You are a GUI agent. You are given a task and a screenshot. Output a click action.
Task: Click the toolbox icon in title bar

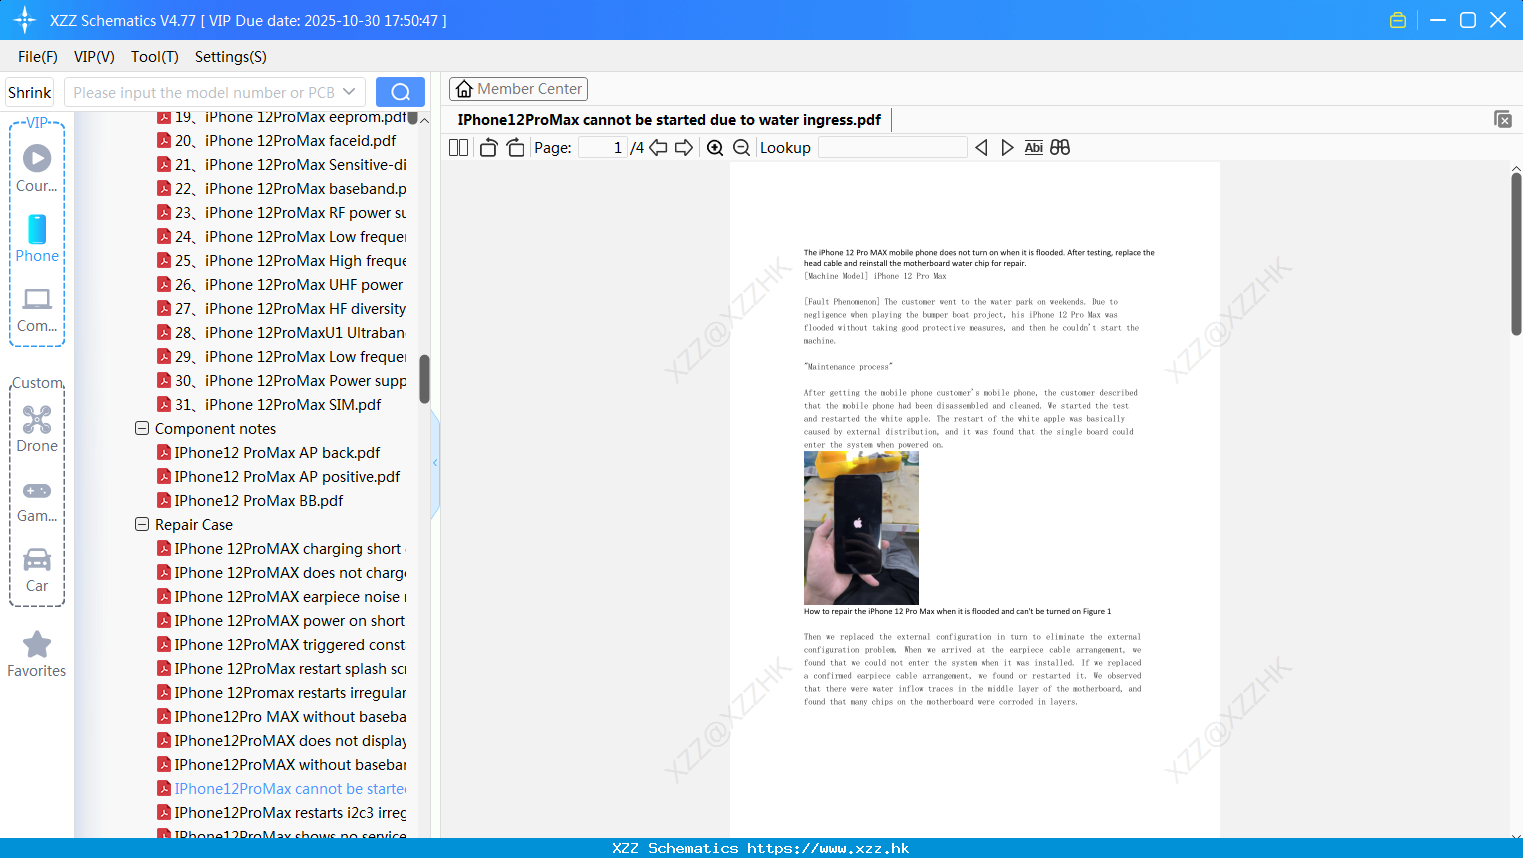point(1398,20)
